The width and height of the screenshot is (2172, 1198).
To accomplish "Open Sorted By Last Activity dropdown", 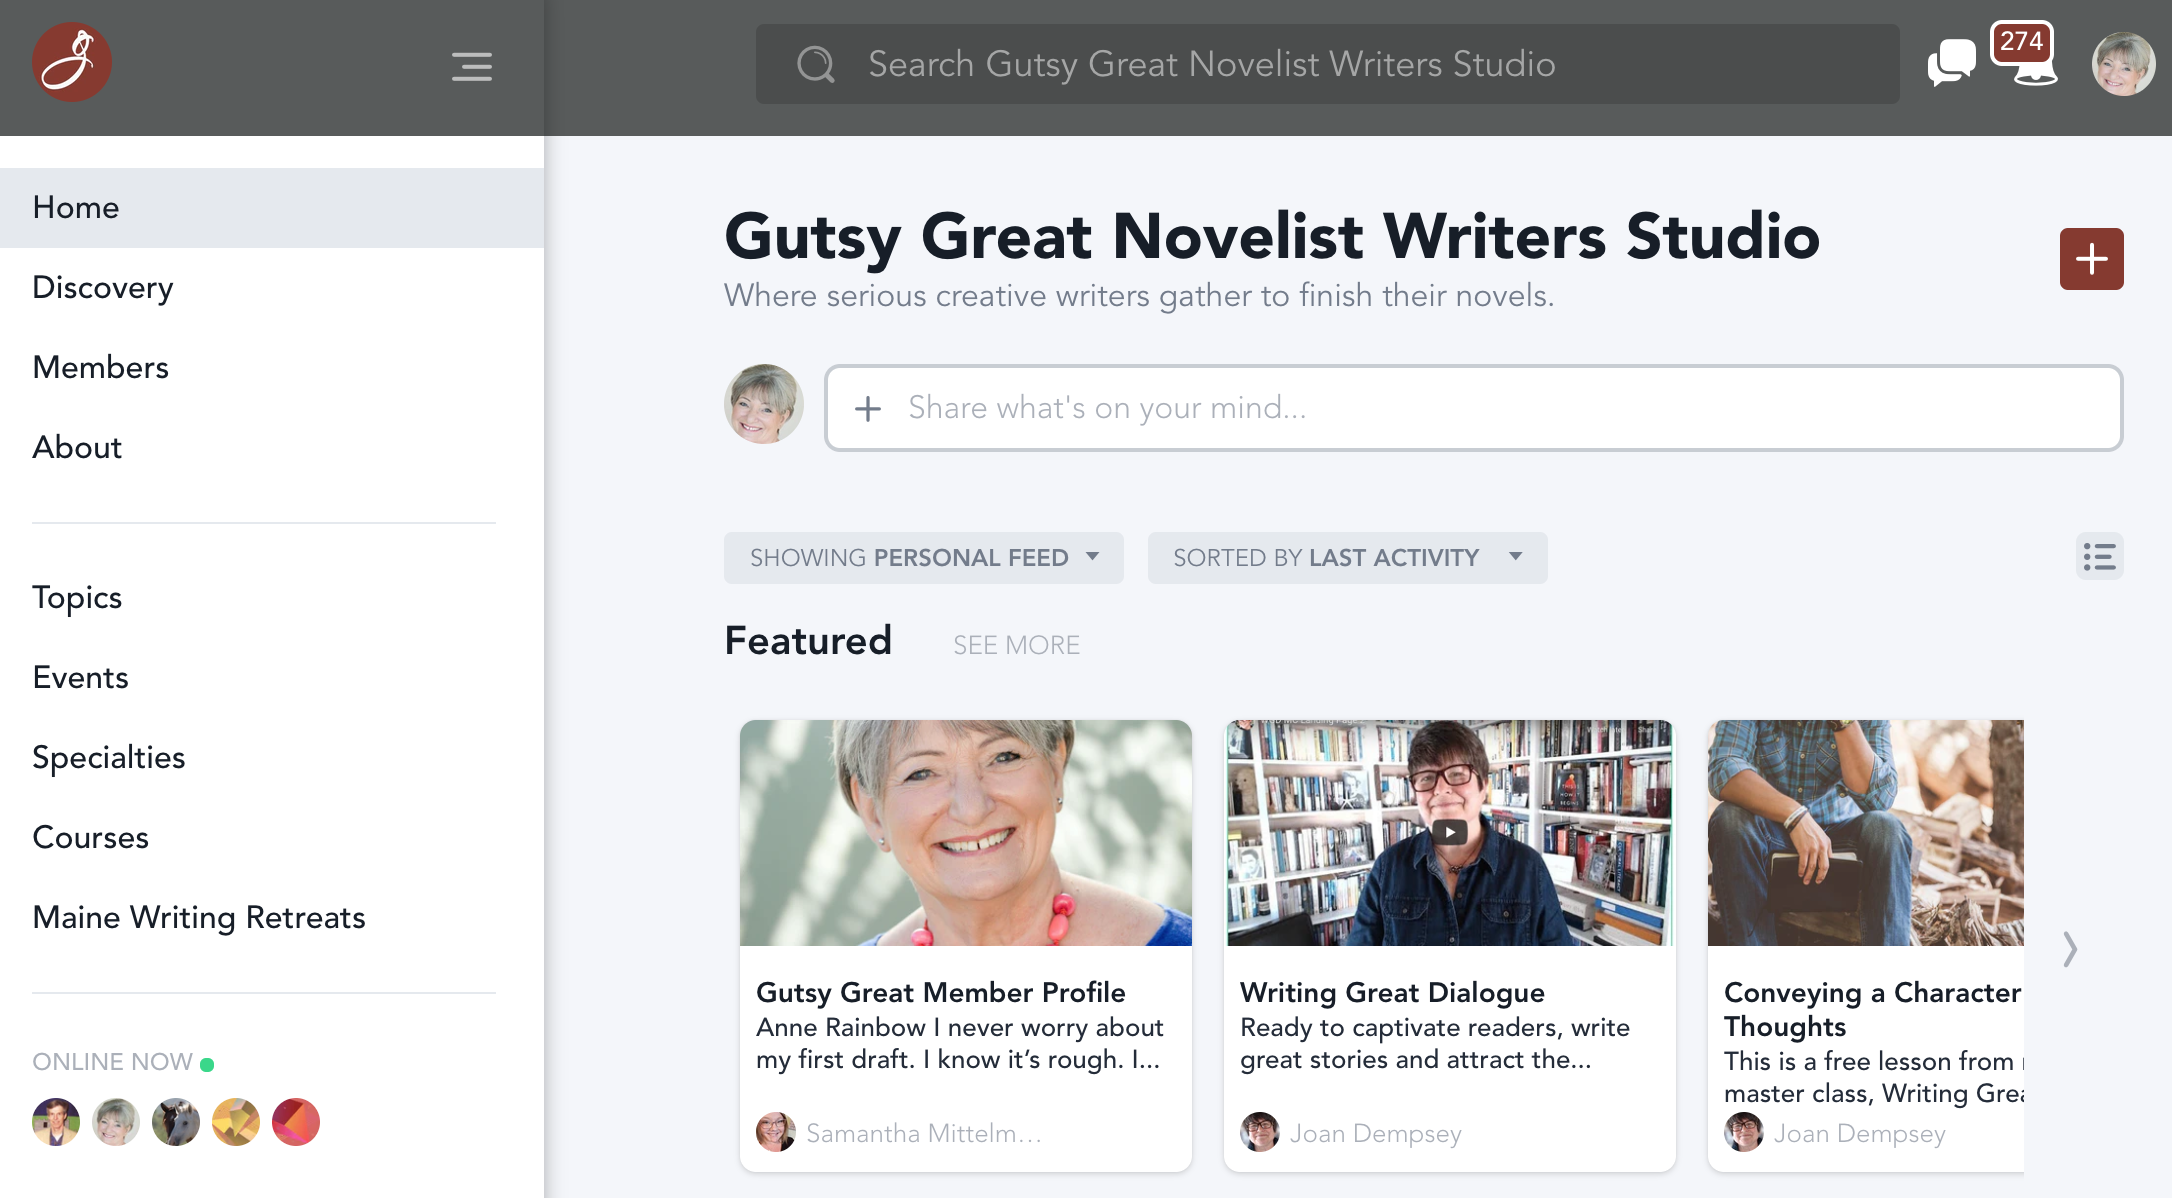I will point(1348,558).
